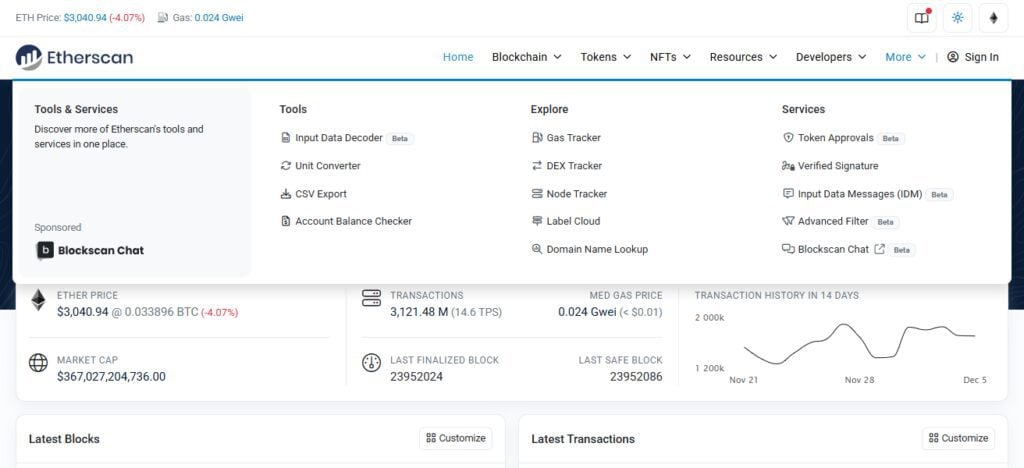The width and height of the screenshot is (1024, 468).
Task: Expand the NFTs dropdown menu
Action: (670, 57)
